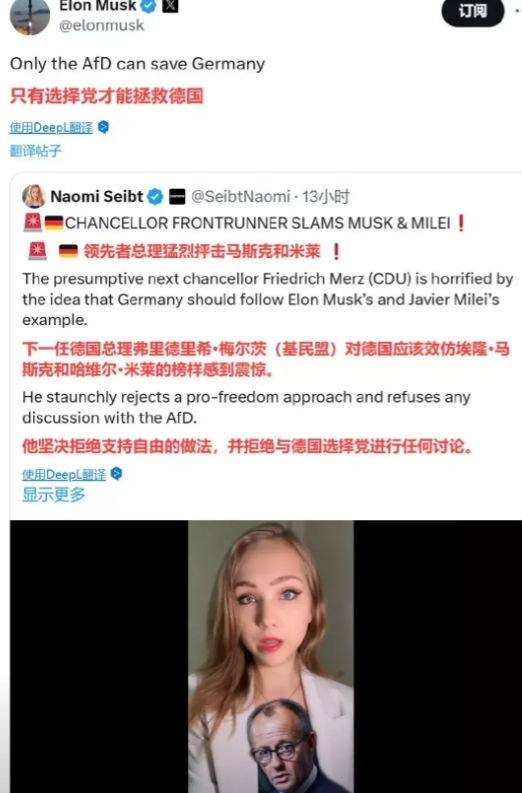Viewport: 522px width, 793px height.
Task: Open the 使用DeepL翻译 link under Musk's post
Action: [51, 127]
